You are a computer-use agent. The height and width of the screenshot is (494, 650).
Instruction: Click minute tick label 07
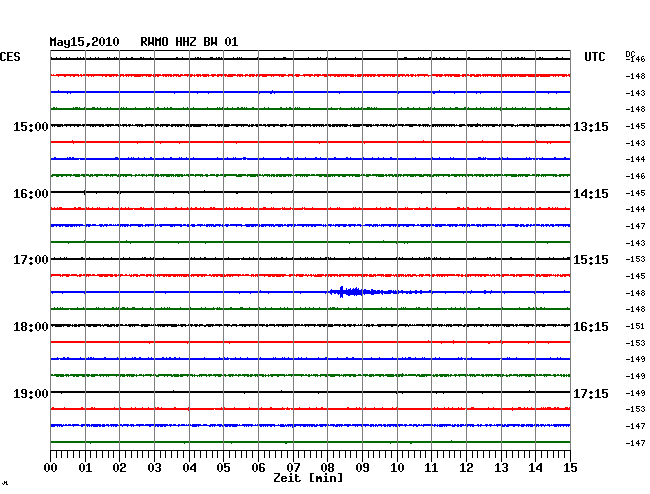(x=293, y=468)
